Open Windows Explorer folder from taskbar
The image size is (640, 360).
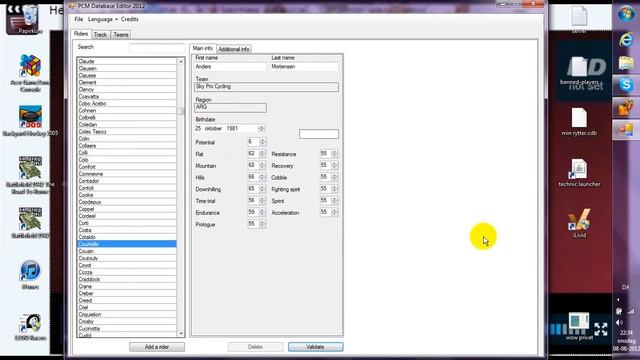(626, 62)
